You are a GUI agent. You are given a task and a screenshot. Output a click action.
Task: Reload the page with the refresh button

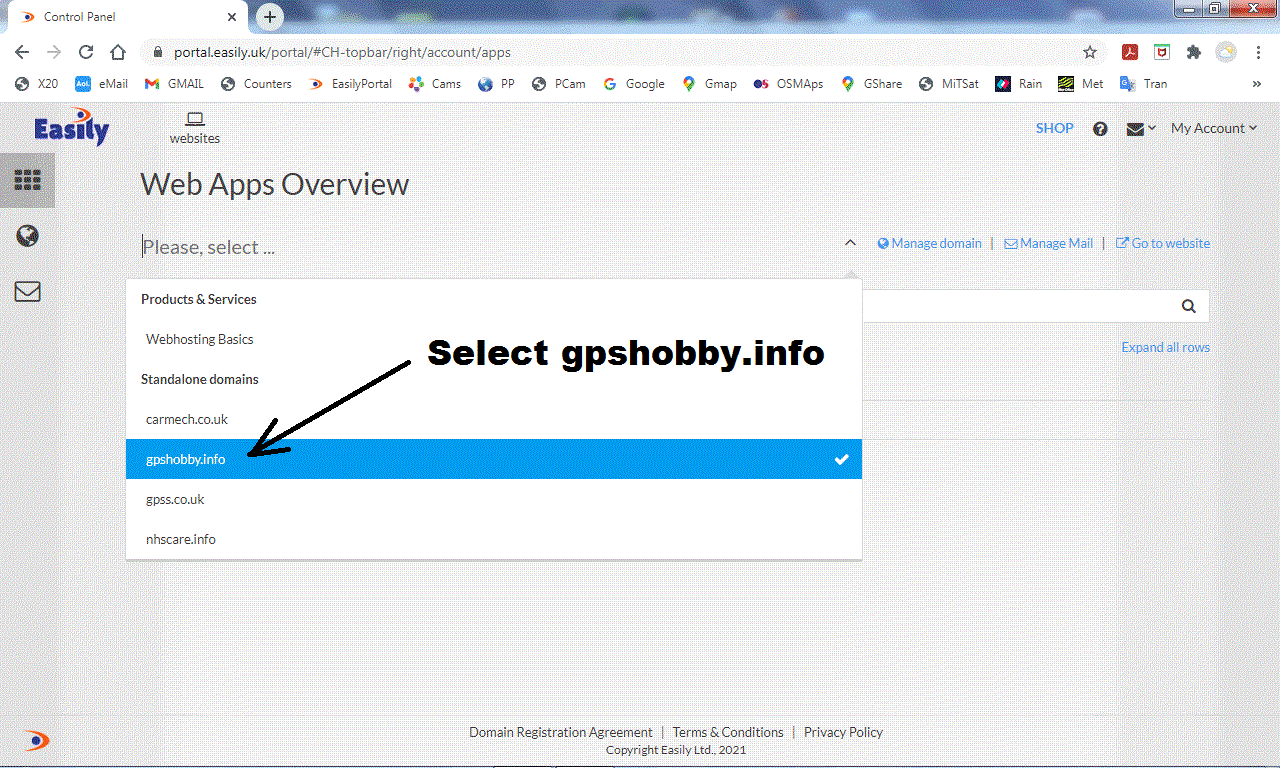pyautogui.click(x=86, y=52)
